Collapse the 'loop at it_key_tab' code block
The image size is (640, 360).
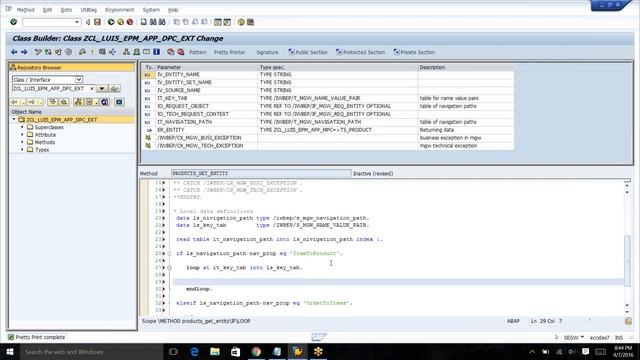169,268
